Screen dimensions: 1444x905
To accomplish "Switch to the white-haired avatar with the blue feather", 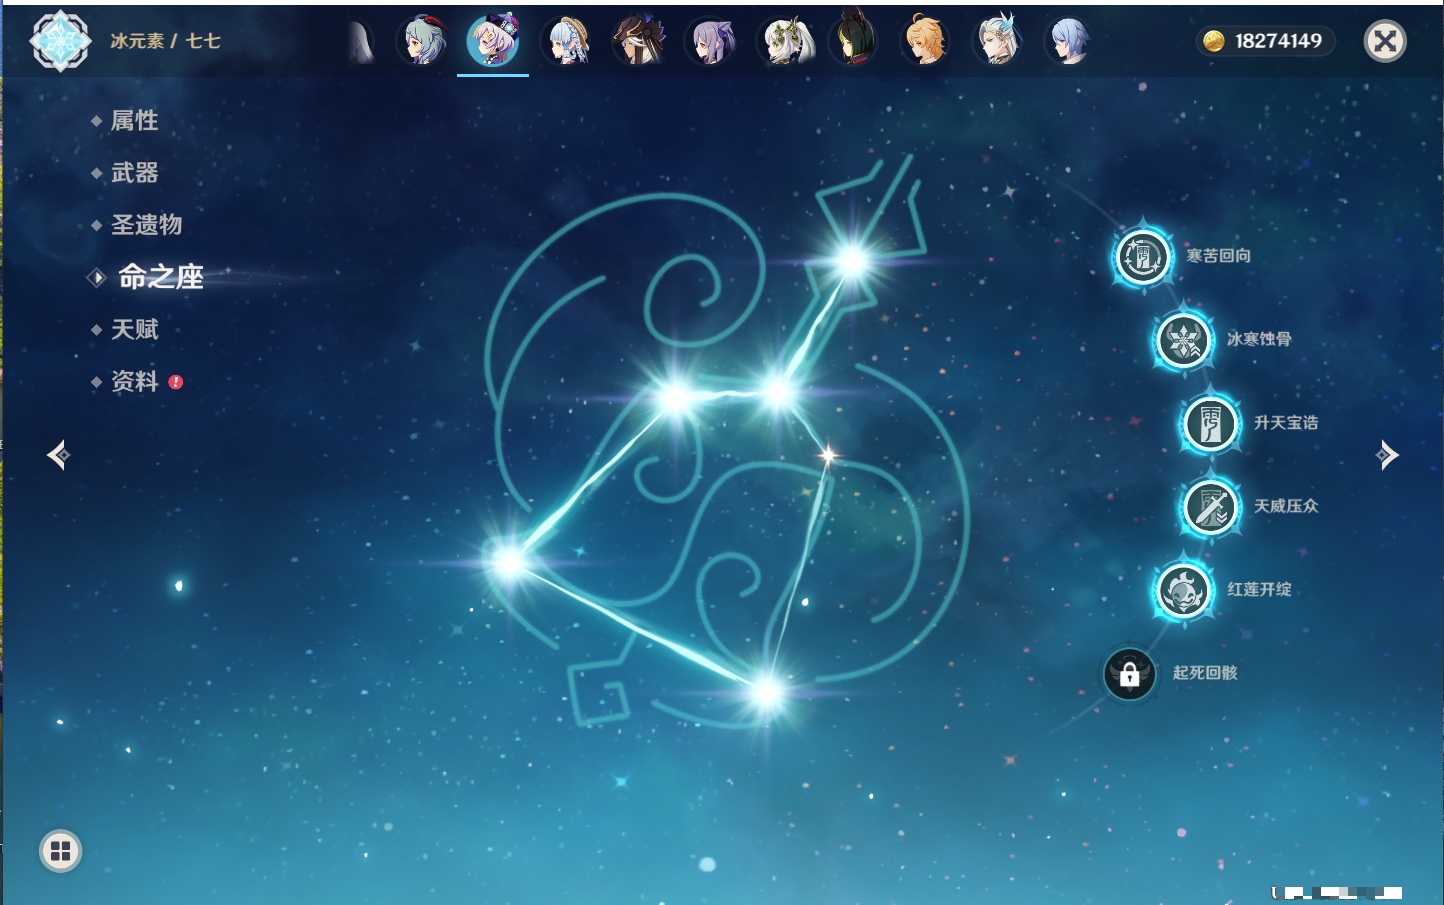I will (998, 41).
